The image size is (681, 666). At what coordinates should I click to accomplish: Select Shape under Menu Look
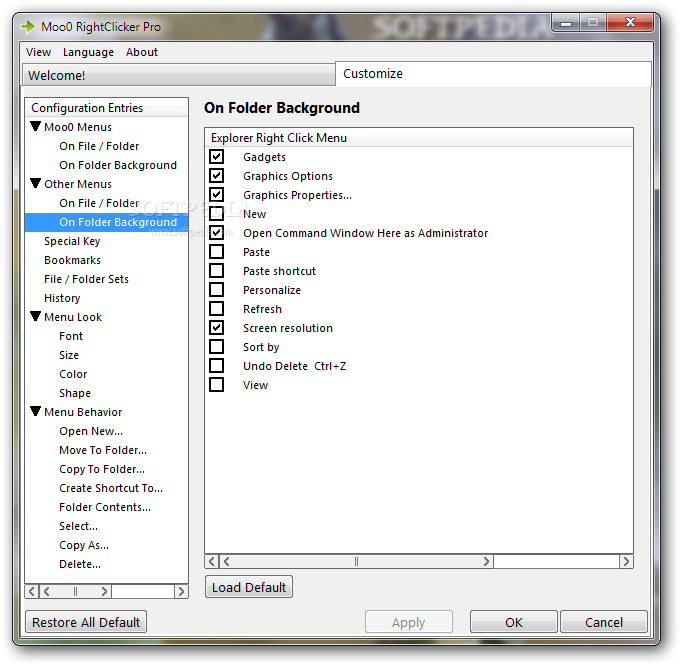click(x=75, y=393)
